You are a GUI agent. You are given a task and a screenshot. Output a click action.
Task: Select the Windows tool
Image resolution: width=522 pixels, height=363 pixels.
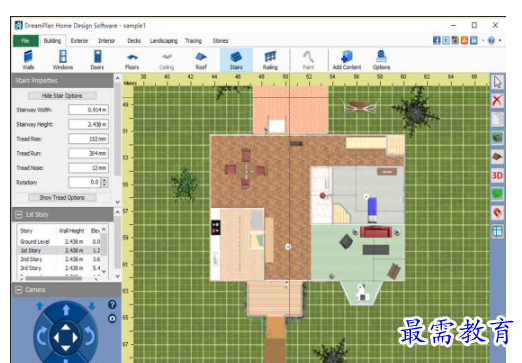pos(63,60)
